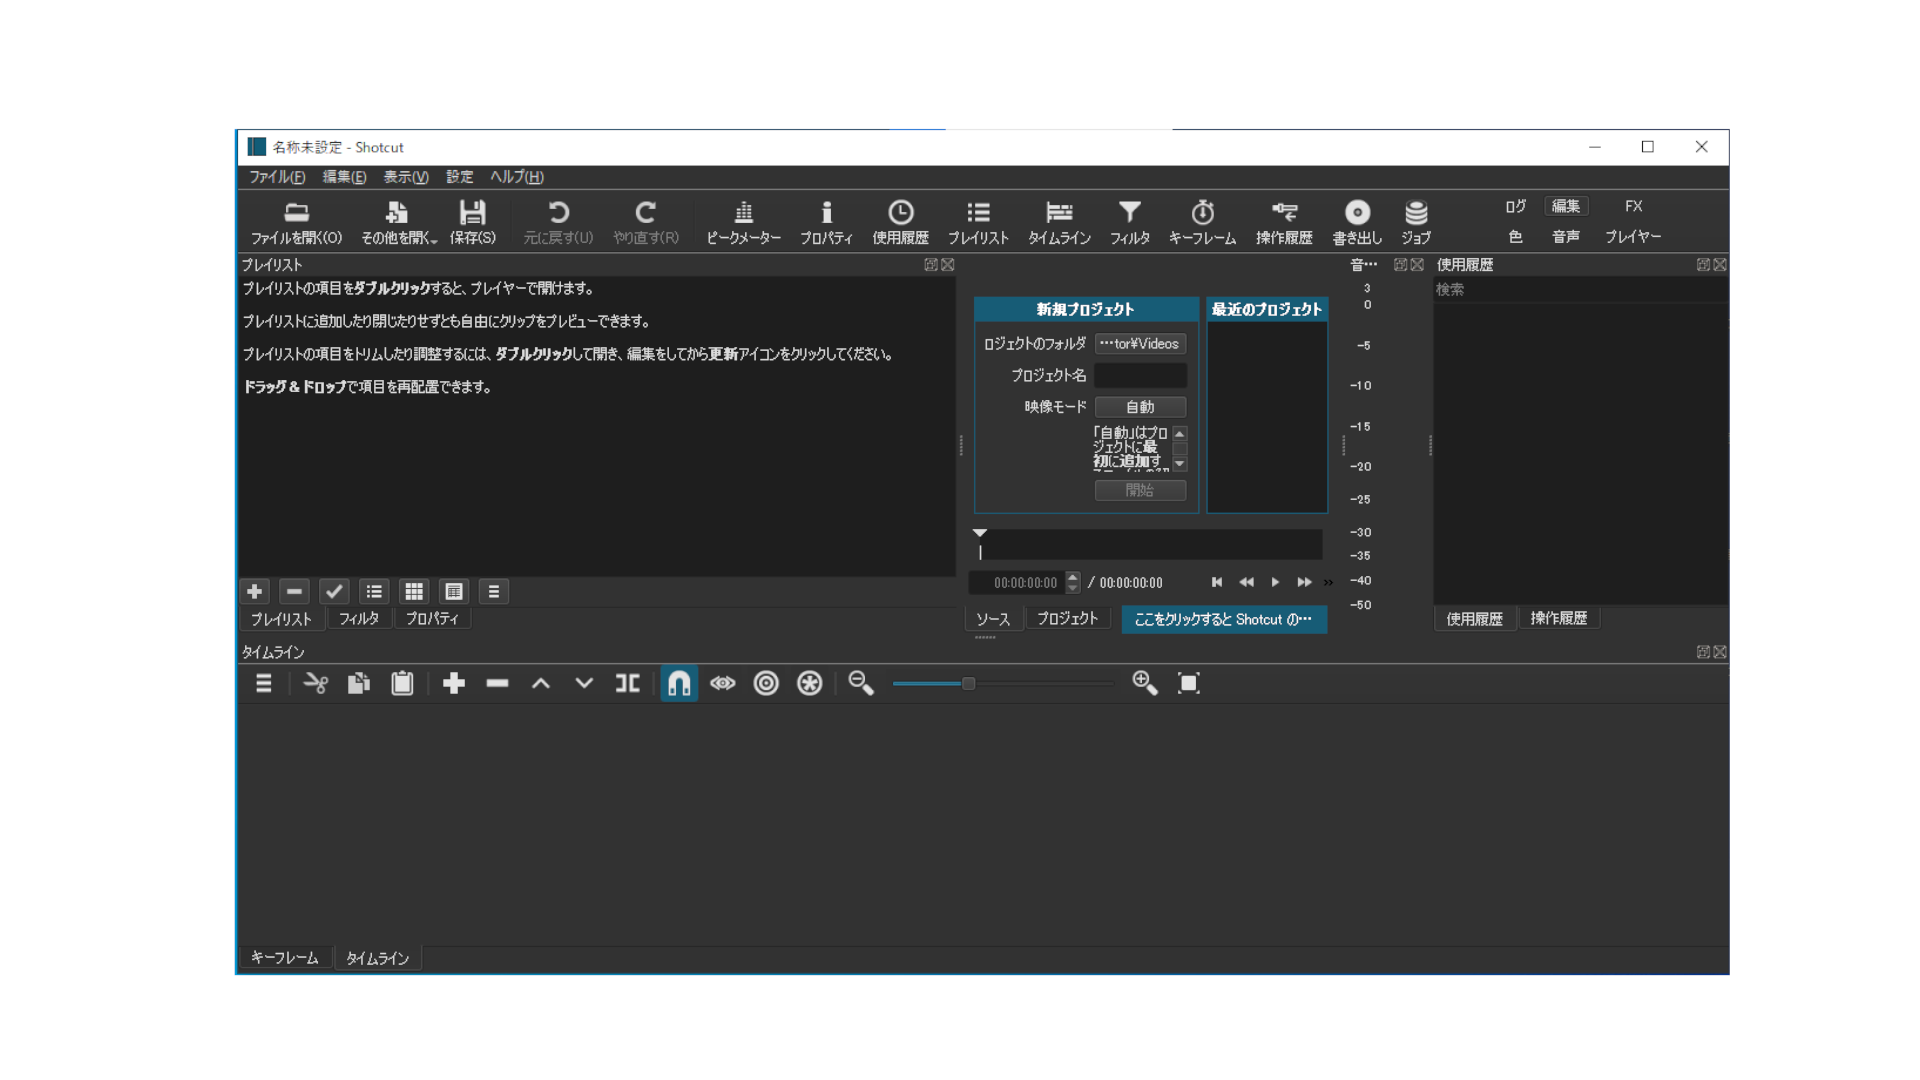Switch layout to FX

click(x=1634, y=206)
